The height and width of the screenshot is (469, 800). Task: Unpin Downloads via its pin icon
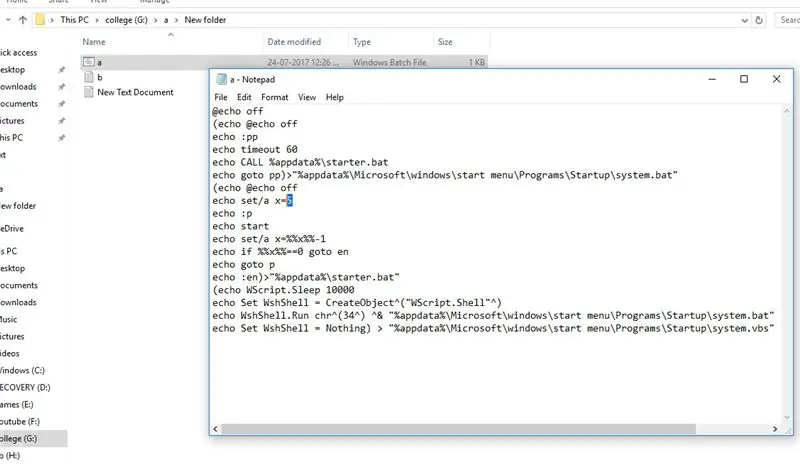coord(62,87)
